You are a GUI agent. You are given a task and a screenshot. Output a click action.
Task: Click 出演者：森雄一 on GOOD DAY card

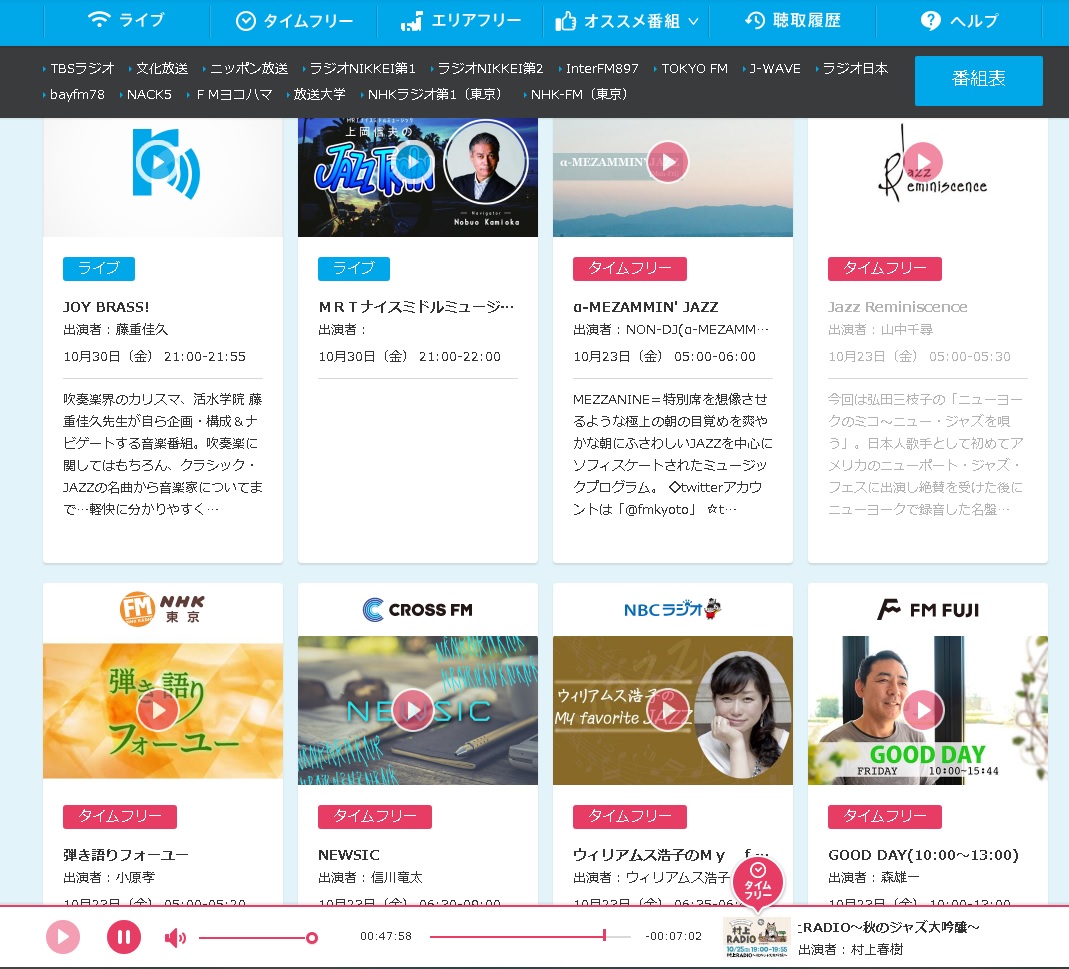coord(873,878)
